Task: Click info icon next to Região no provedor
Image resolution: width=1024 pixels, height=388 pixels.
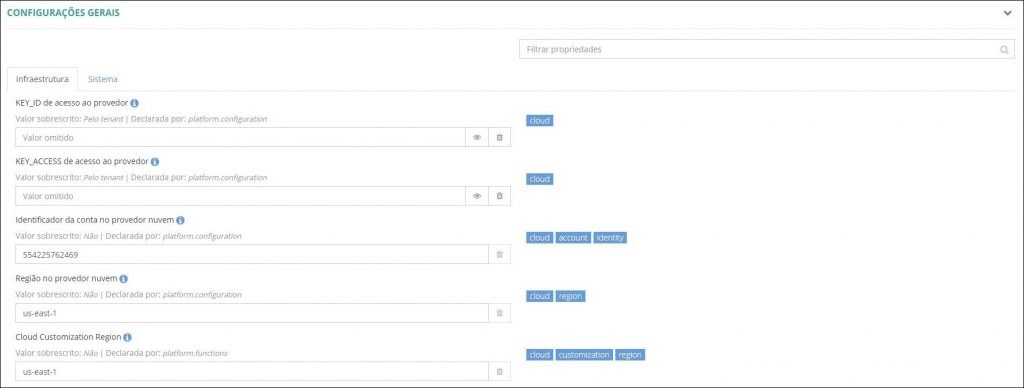Action: pyautogui.click(x=123, y=278)
